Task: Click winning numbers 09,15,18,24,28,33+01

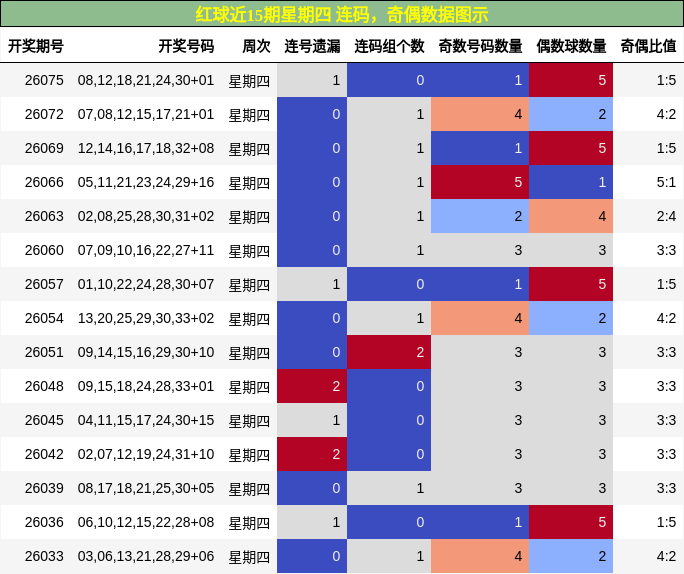Action: [146, 386]
